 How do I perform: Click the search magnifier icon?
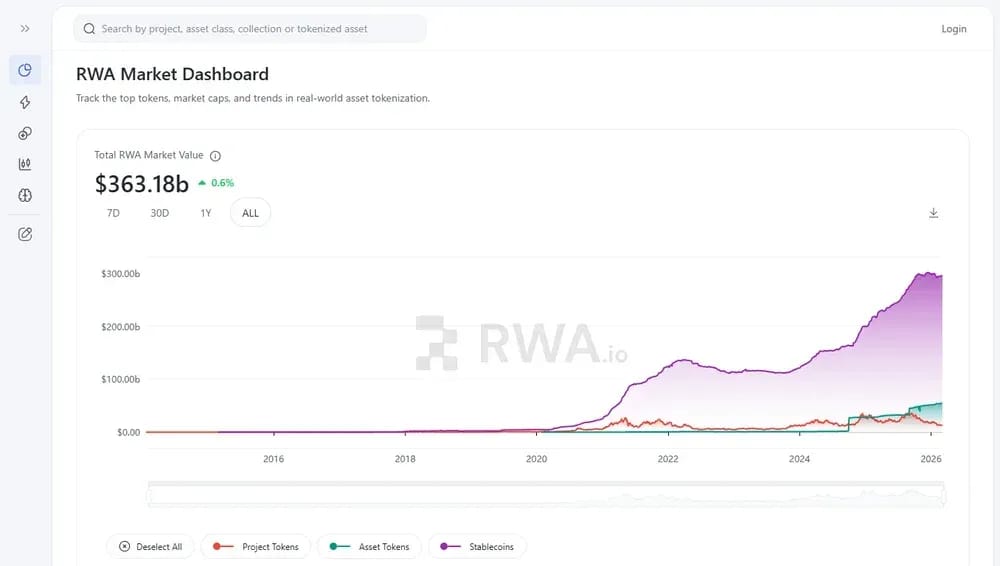(89, 29)
